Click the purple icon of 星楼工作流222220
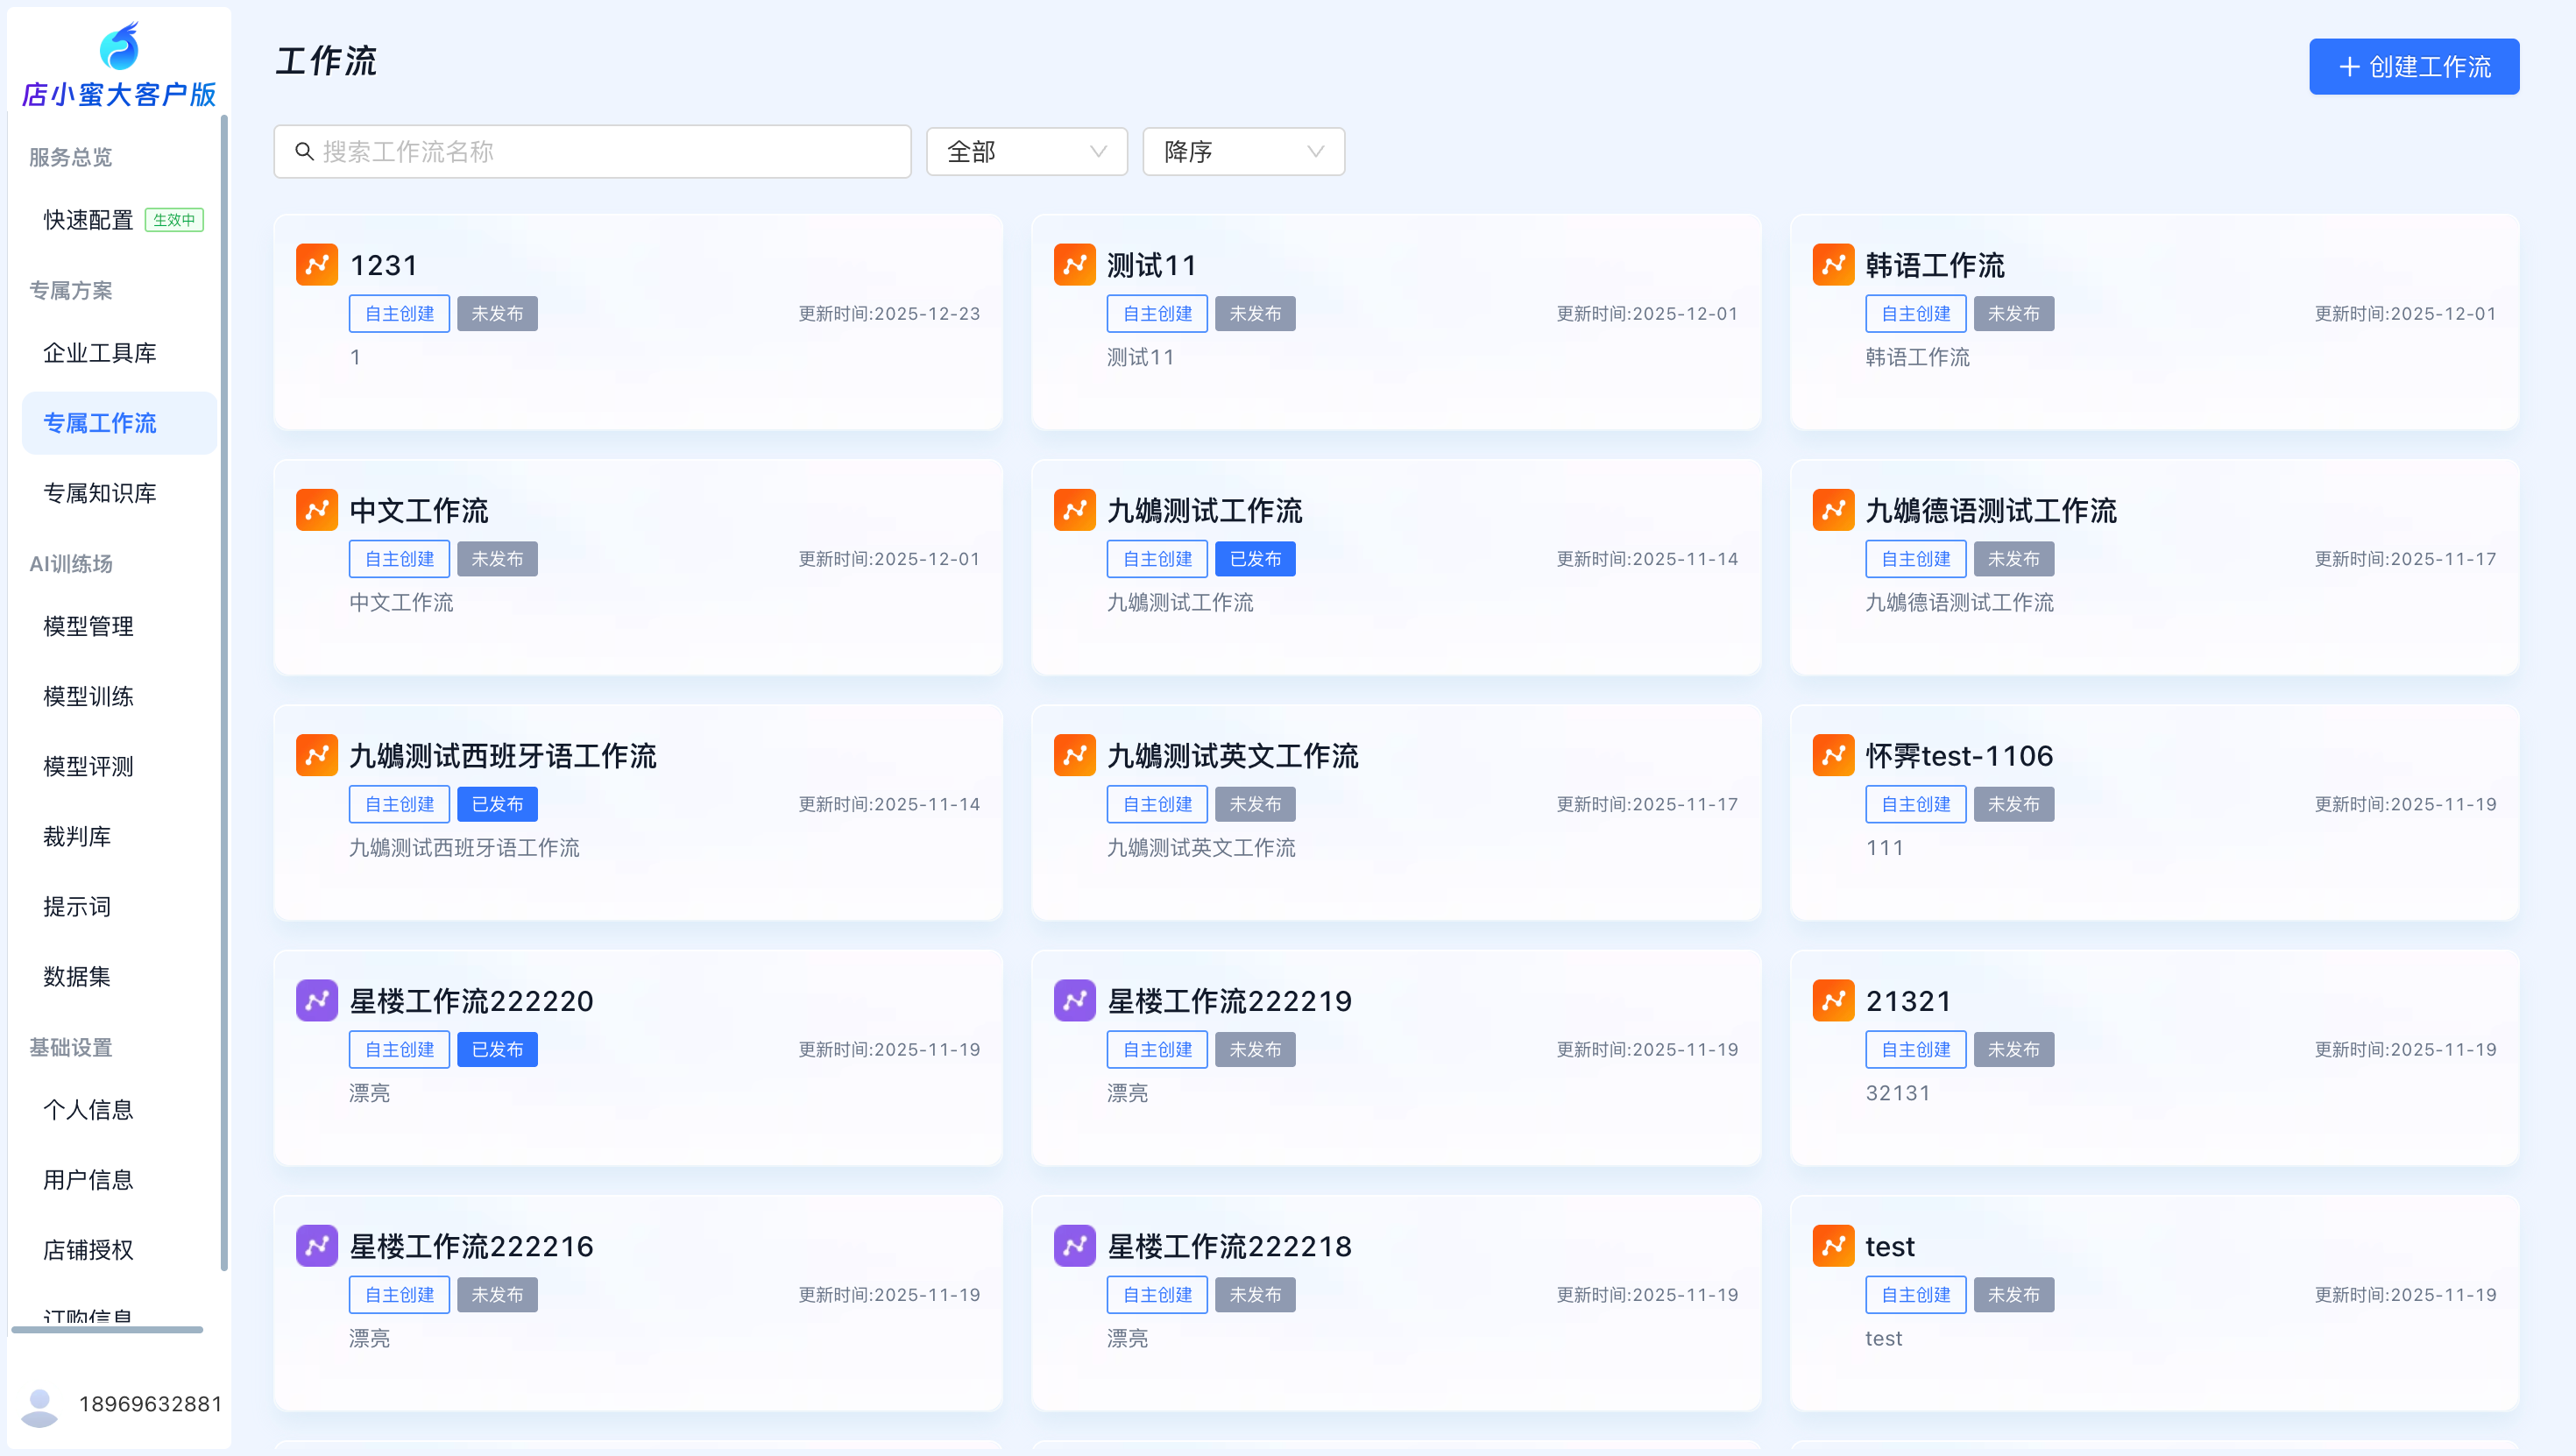 click(316, 1000)
